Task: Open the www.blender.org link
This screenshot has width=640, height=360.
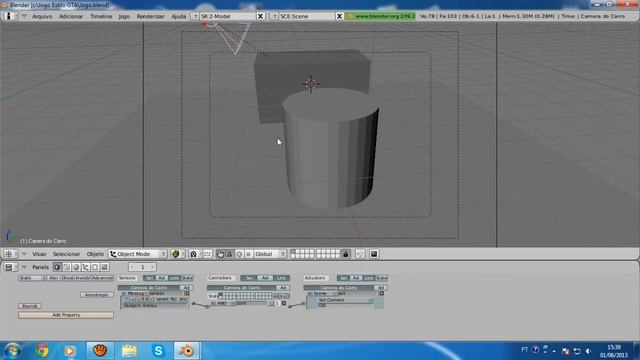Action: point(381,16)
